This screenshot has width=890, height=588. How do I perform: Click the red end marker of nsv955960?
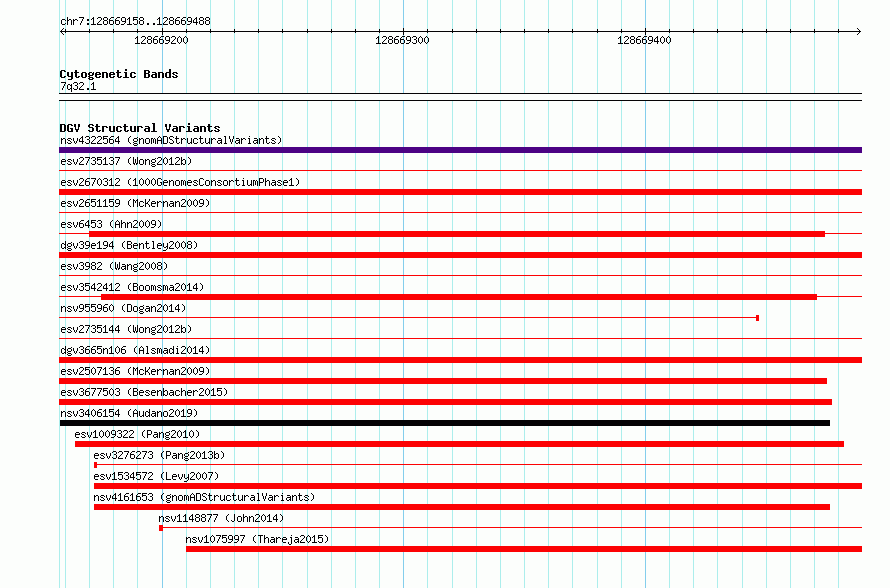(757, 318)
